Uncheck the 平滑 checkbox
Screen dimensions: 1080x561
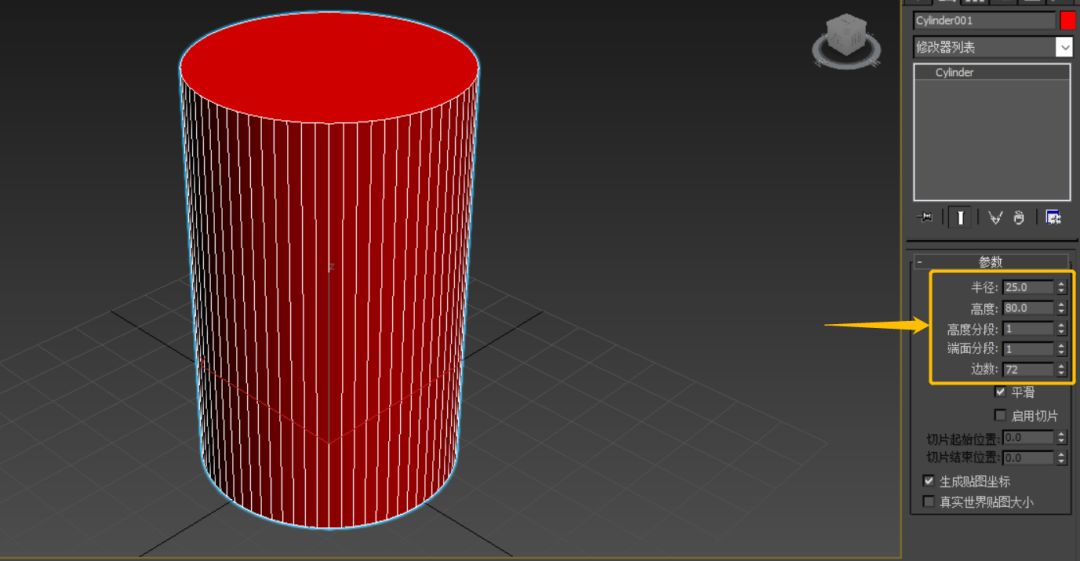pos(1000,391)
